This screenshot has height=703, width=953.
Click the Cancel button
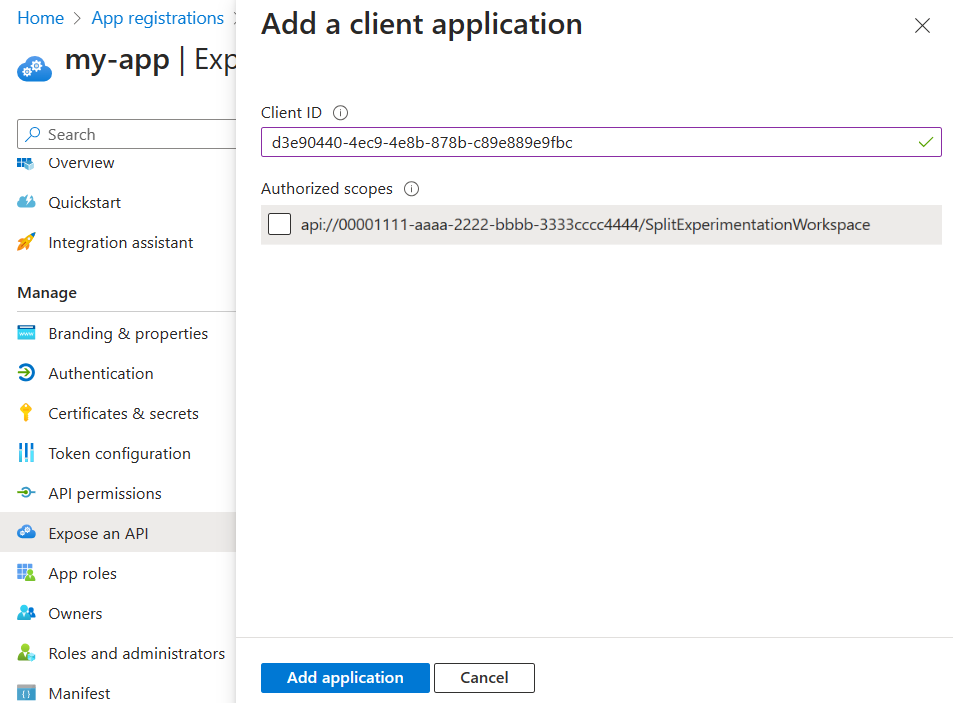pos(484,677)
